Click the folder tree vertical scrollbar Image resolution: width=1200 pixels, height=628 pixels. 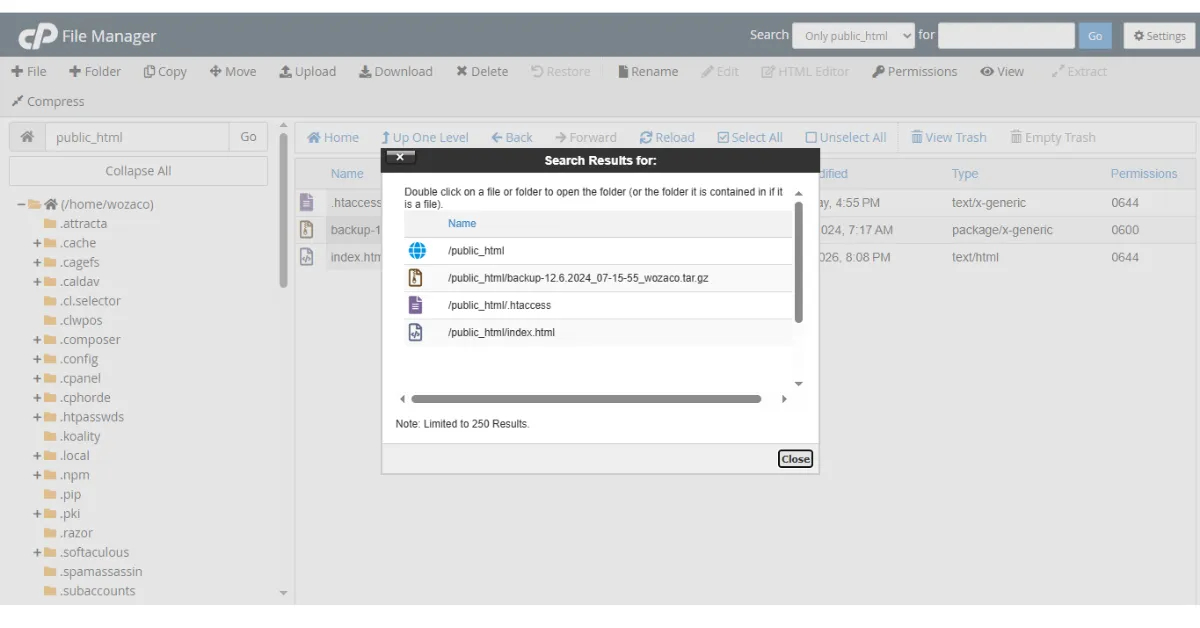pyautogui.click(x=283, y=210)
